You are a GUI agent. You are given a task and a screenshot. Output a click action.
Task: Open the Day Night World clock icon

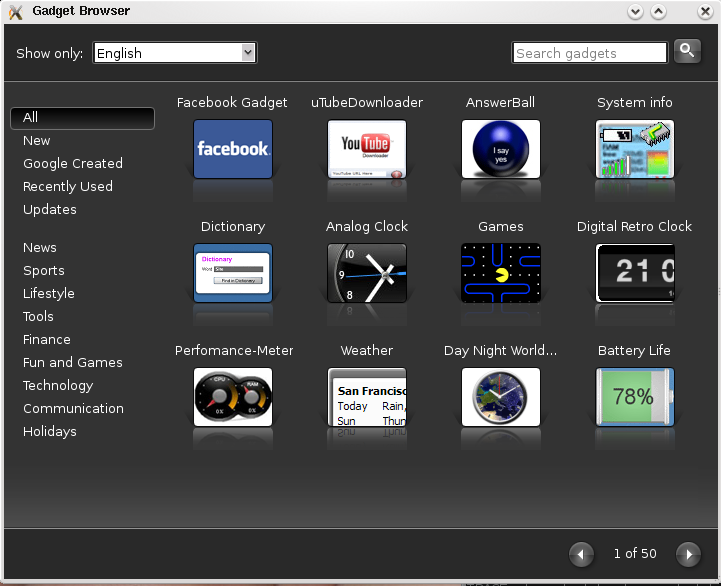501,397
